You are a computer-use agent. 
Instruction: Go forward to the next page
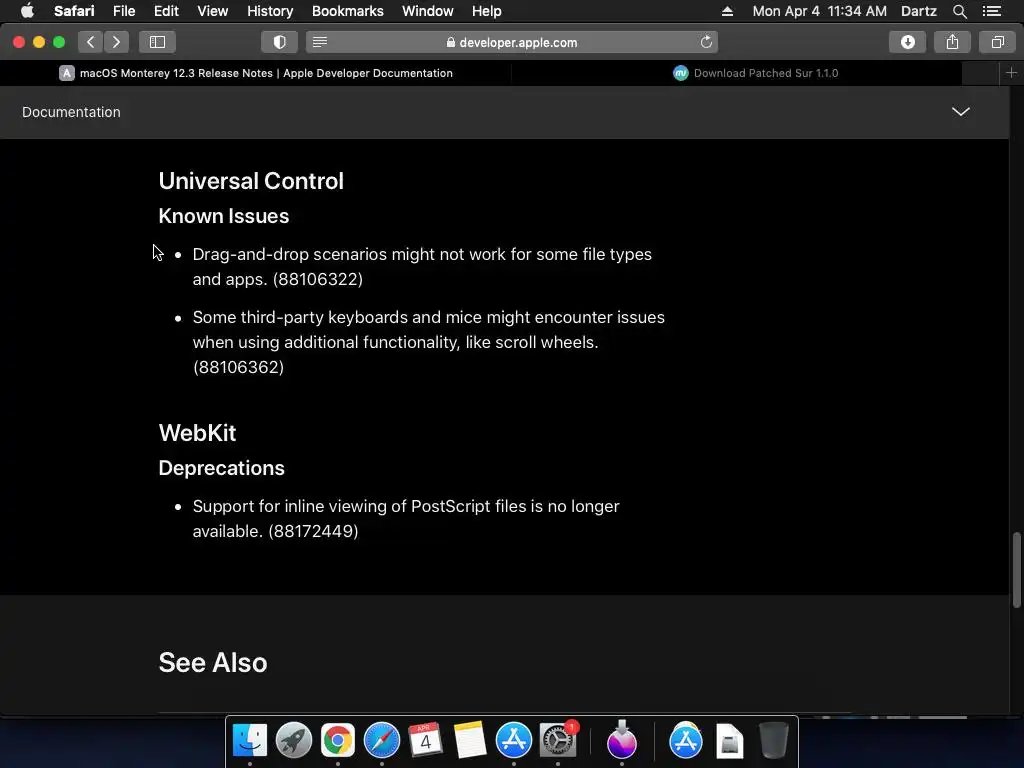(116, 42)
